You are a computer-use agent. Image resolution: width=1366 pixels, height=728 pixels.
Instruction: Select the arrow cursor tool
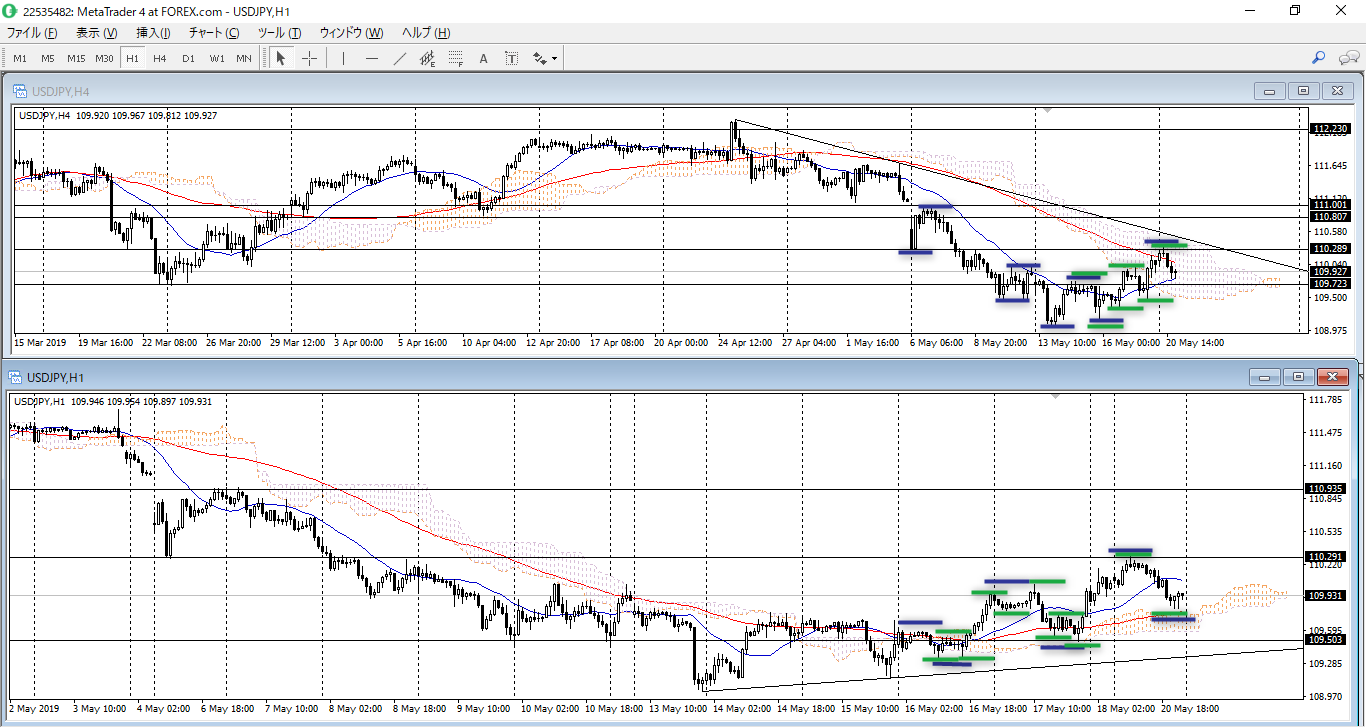(x=281, y=58)
